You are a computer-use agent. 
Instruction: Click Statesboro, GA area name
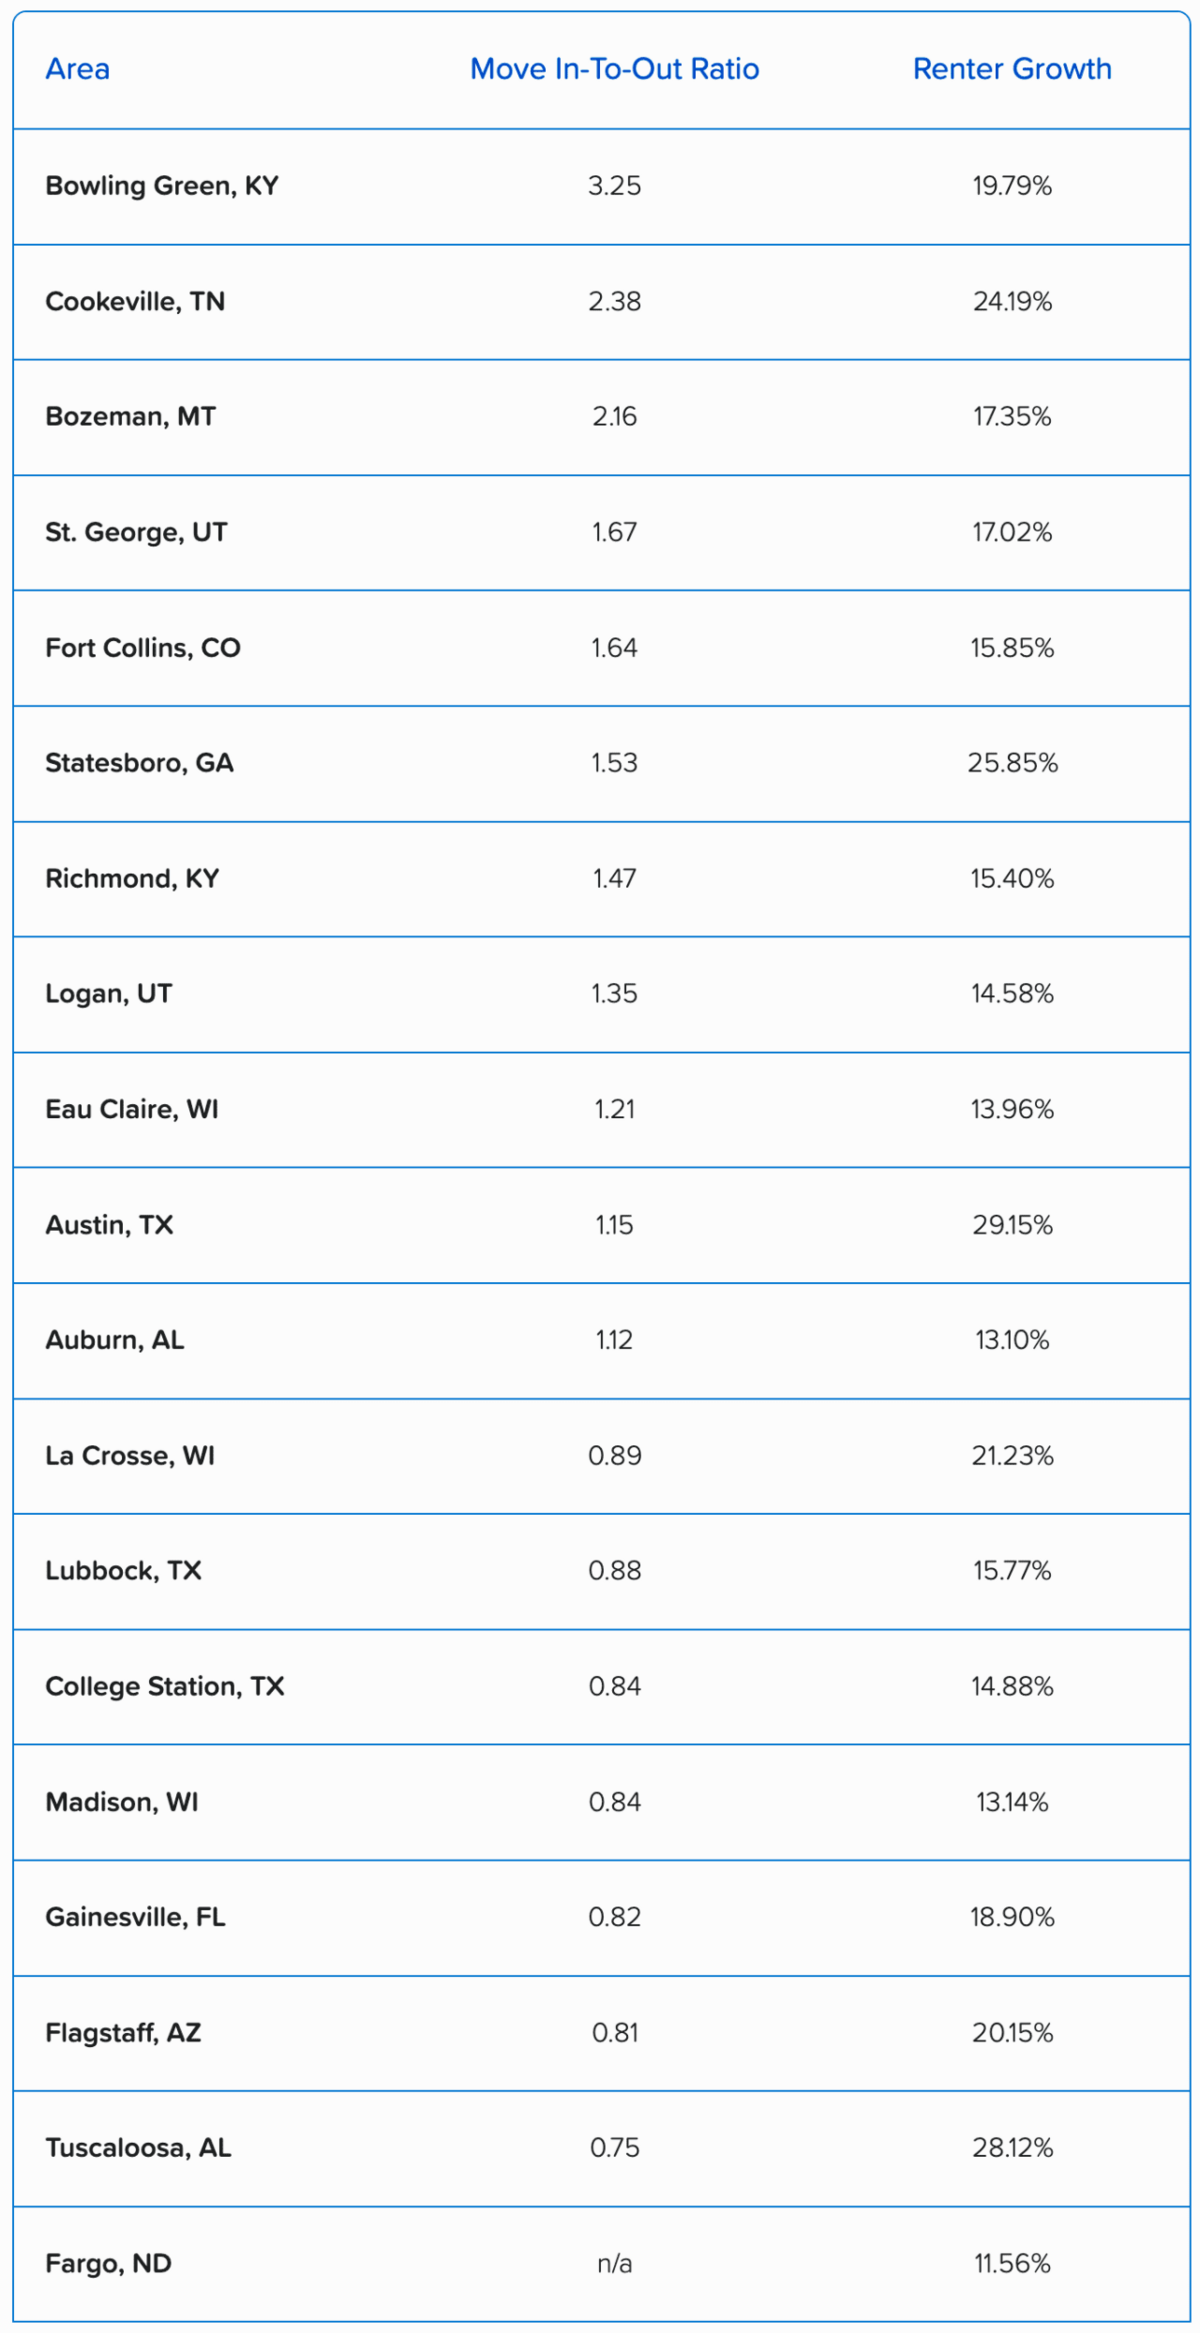139,763
